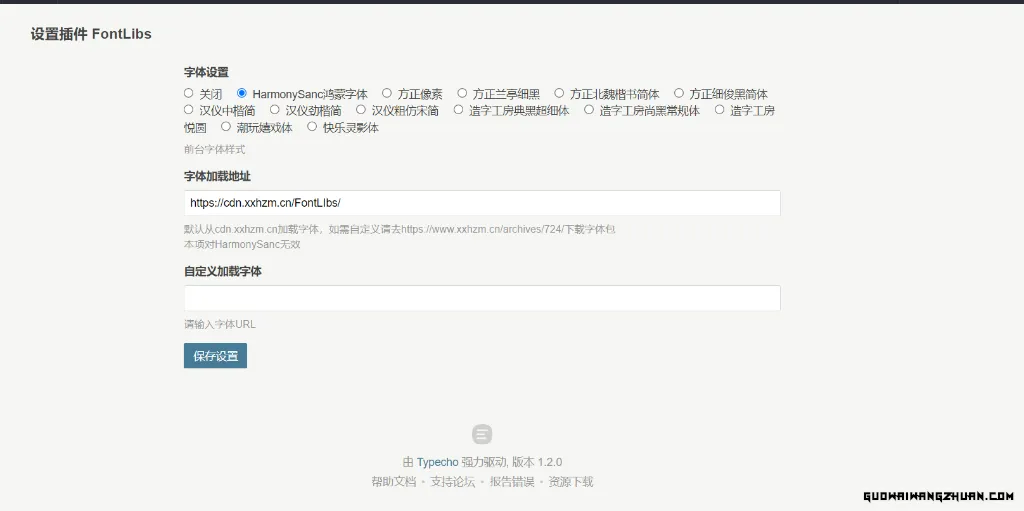Choose the 方正像素 font option
This screenshot has width=1024, height=511.
pos(387,93)
